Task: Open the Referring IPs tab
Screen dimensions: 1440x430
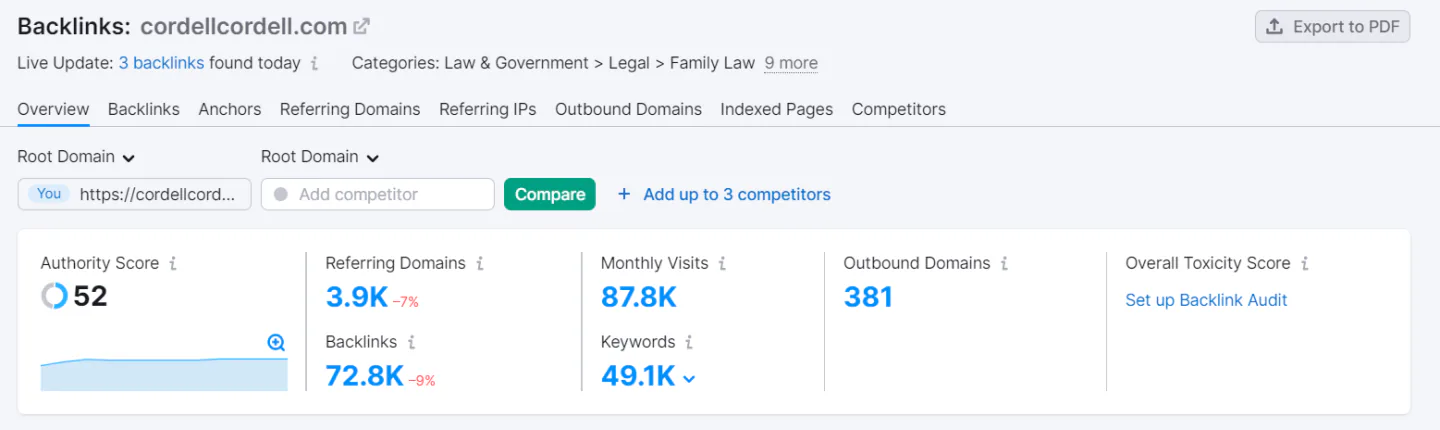Action: coord(488,109)
